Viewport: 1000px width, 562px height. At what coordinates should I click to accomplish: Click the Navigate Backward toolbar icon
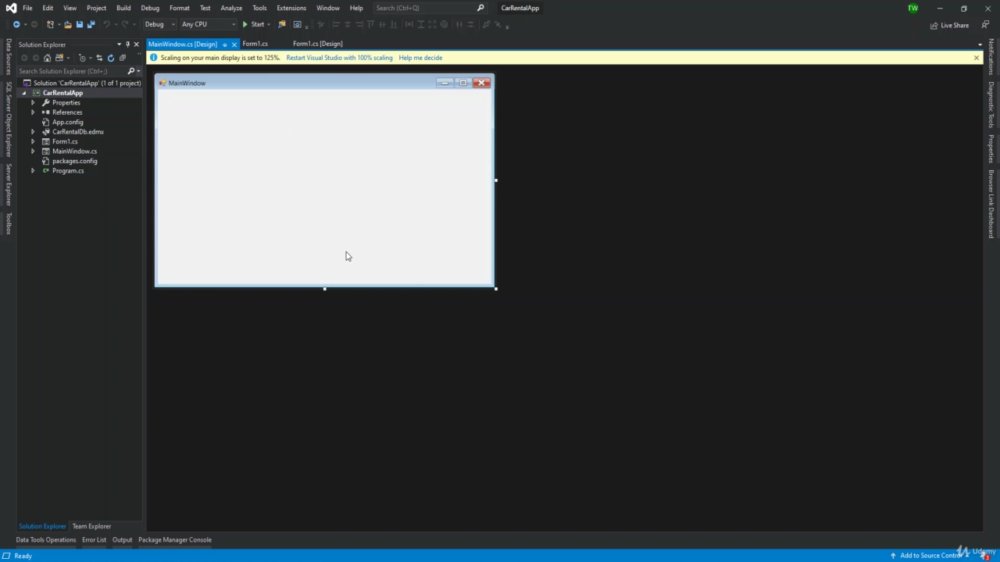pos(16,24)
